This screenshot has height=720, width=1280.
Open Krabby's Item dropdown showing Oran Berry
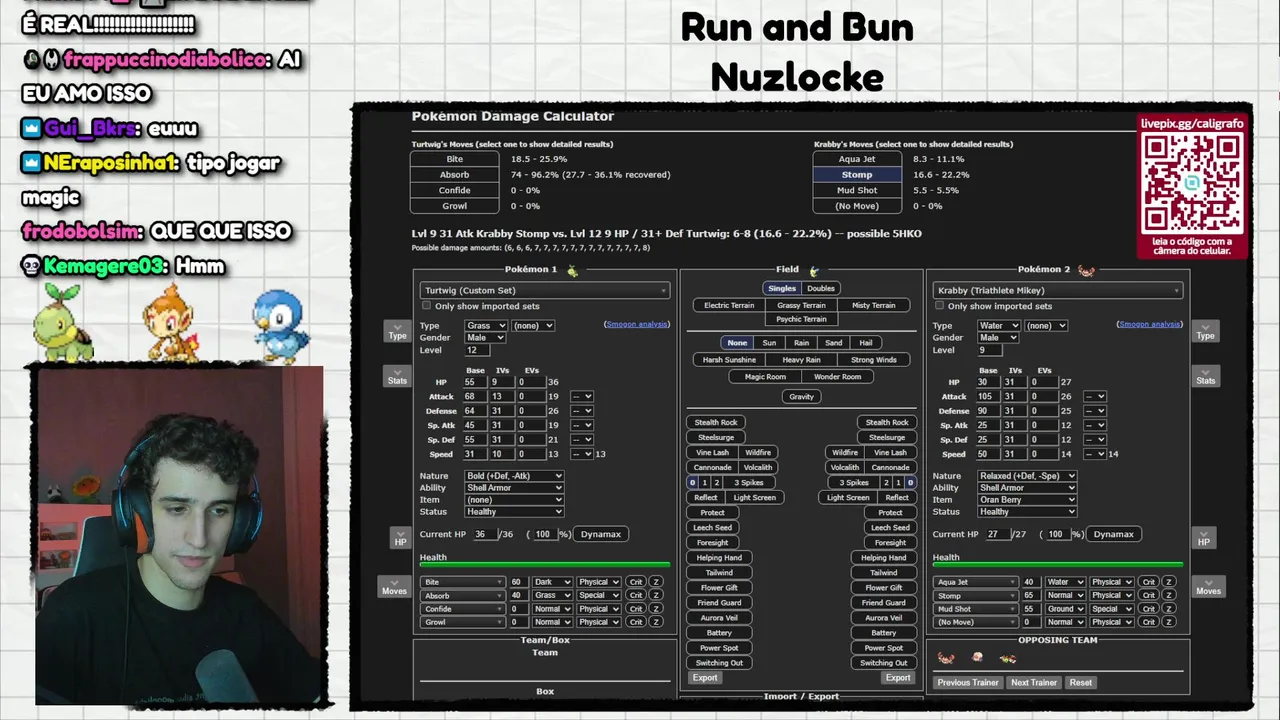[x=1027, y=500]
